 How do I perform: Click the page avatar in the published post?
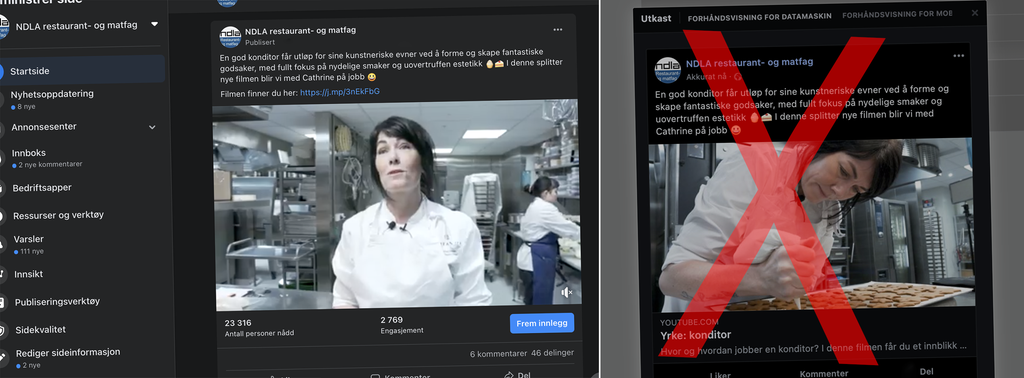(x=230, y=36)
